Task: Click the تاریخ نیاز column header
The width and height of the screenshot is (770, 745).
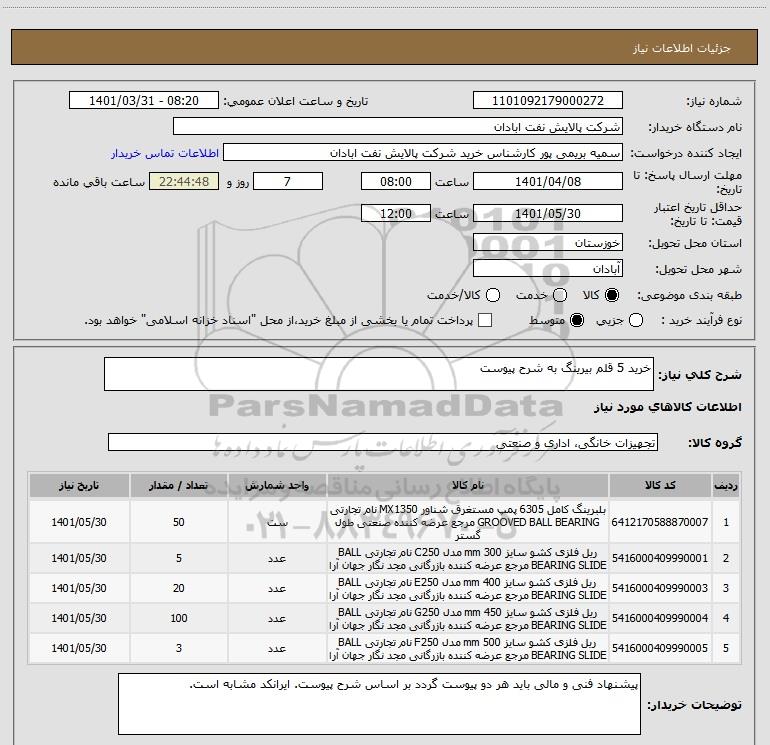Action: [79, 486]
